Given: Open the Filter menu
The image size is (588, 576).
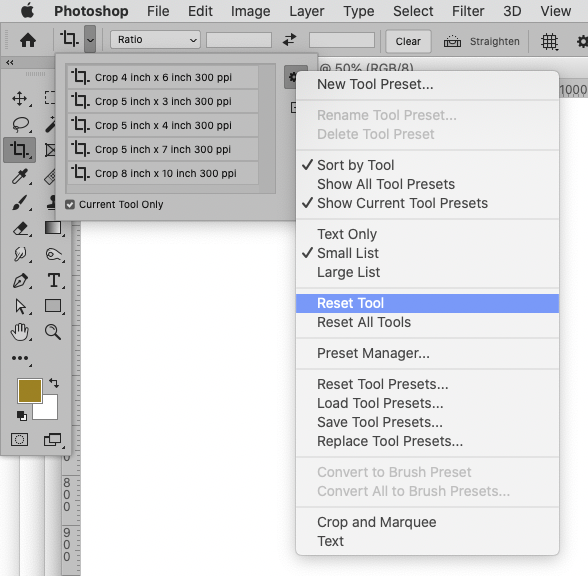Looking at the screenshot, I should pyautogui.click(x=468, y=11).
